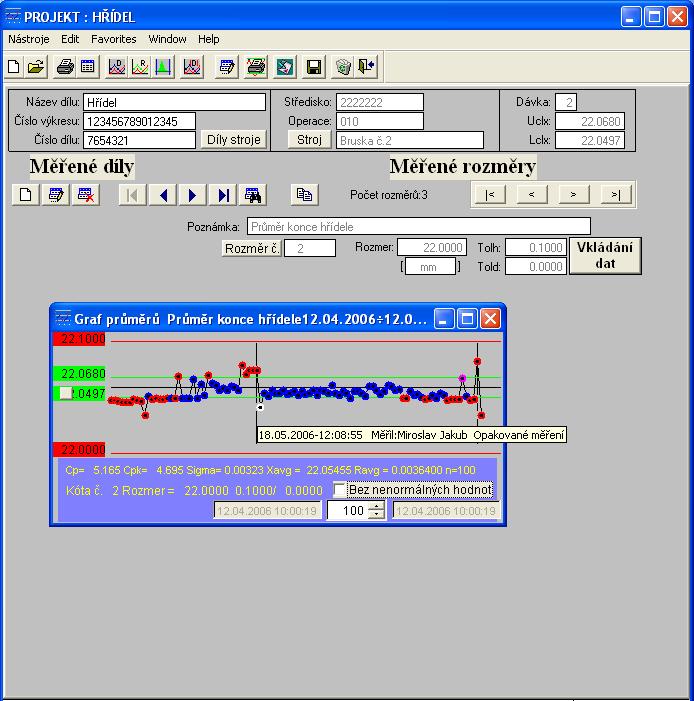
Task: Click the Ucb field 22.0680
Action: pos(590,121)
